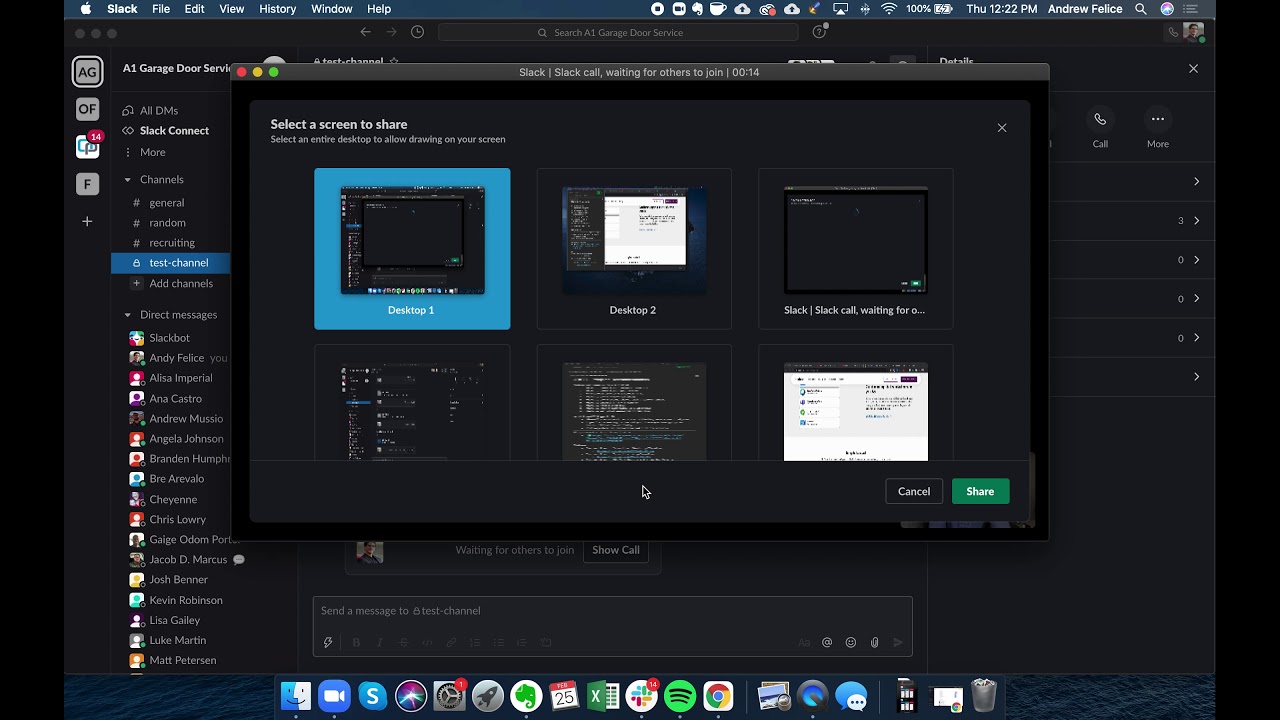Cancel the screen share dialog
This screenshot has height=720, width=1280.
pyautogui.click(x=914, y=491)
